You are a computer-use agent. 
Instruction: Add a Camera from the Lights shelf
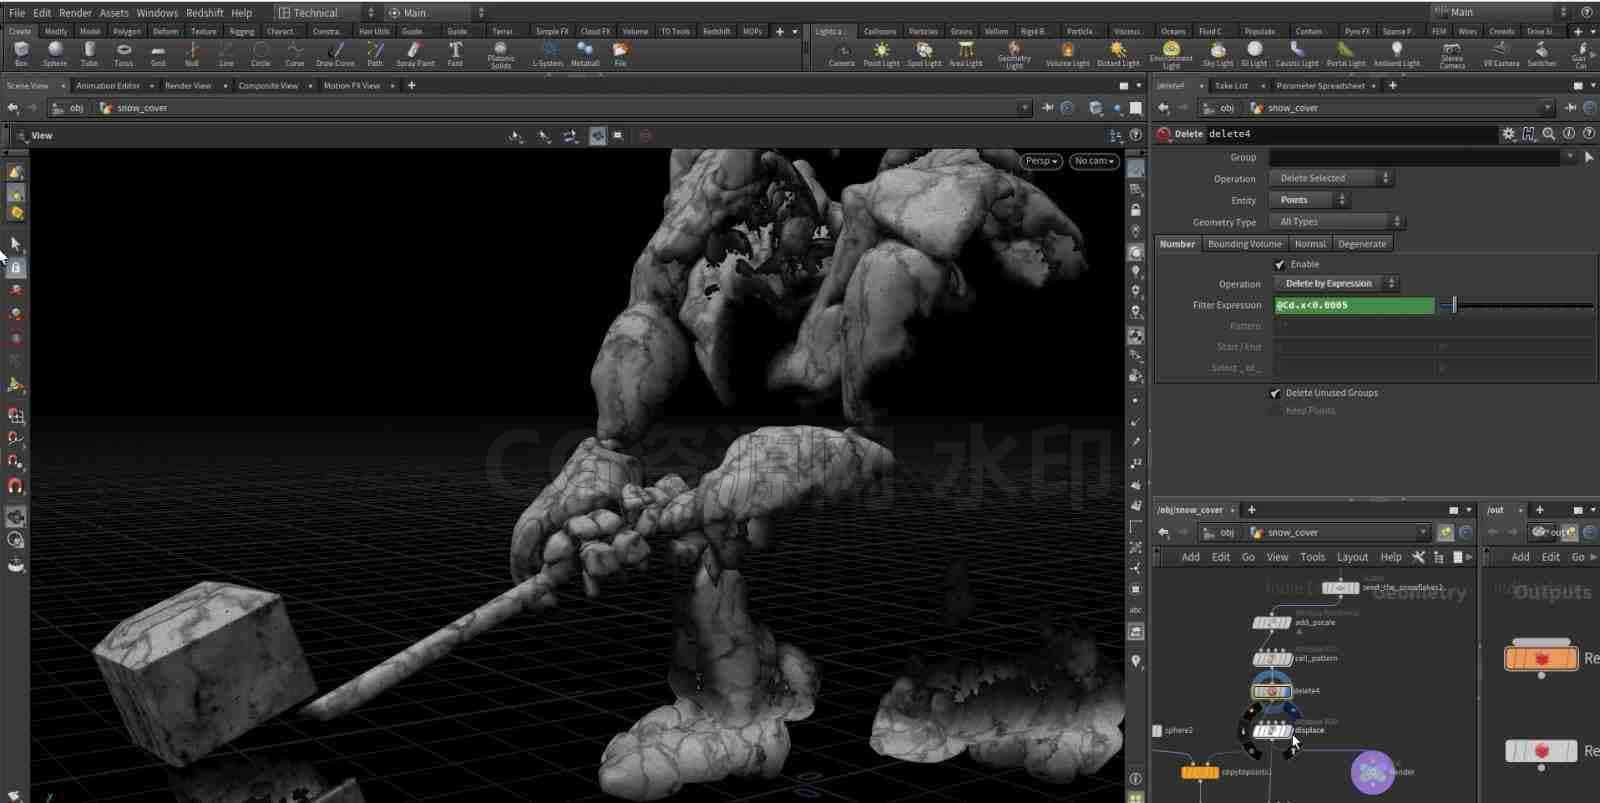coord(842,53)
